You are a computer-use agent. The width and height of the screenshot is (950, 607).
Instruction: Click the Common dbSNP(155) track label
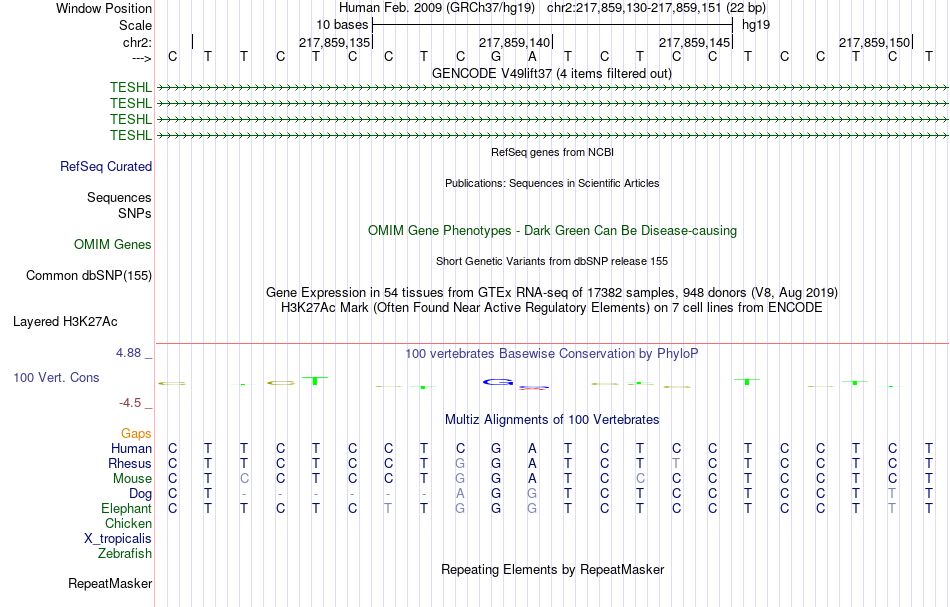coord(89,276)
